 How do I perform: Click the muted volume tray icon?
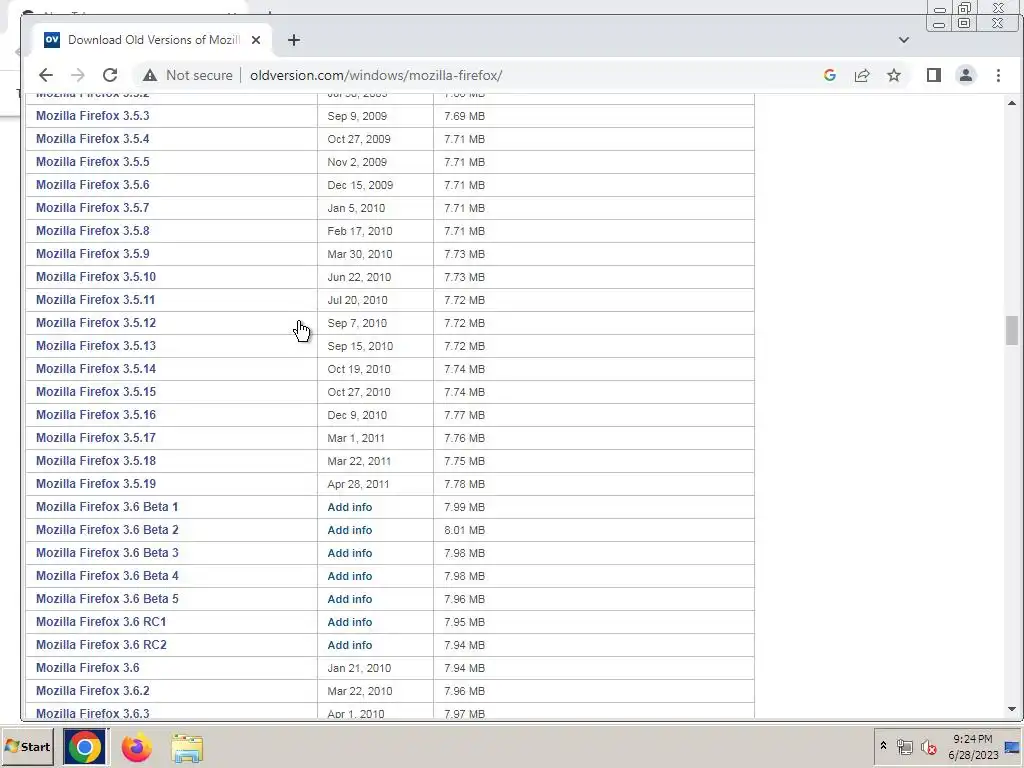(928, 746)
